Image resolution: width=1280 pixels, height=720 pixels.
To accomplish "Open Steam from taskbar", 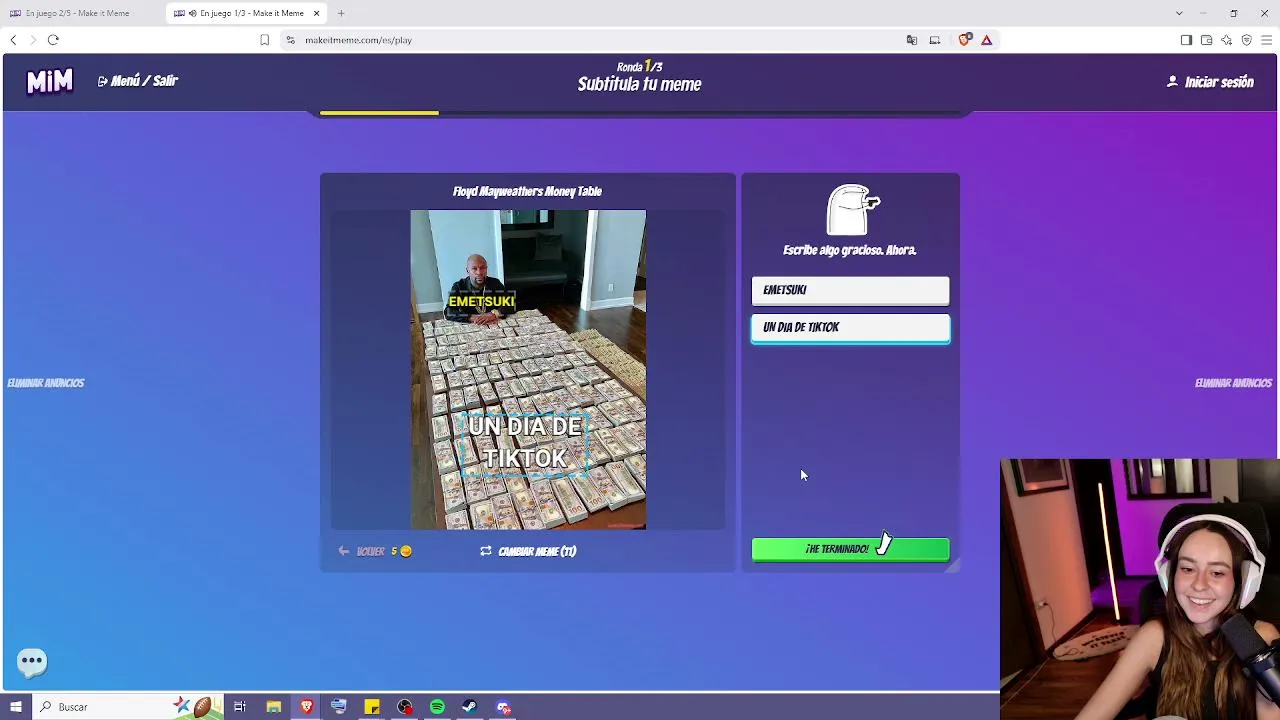I will (470, 707).
